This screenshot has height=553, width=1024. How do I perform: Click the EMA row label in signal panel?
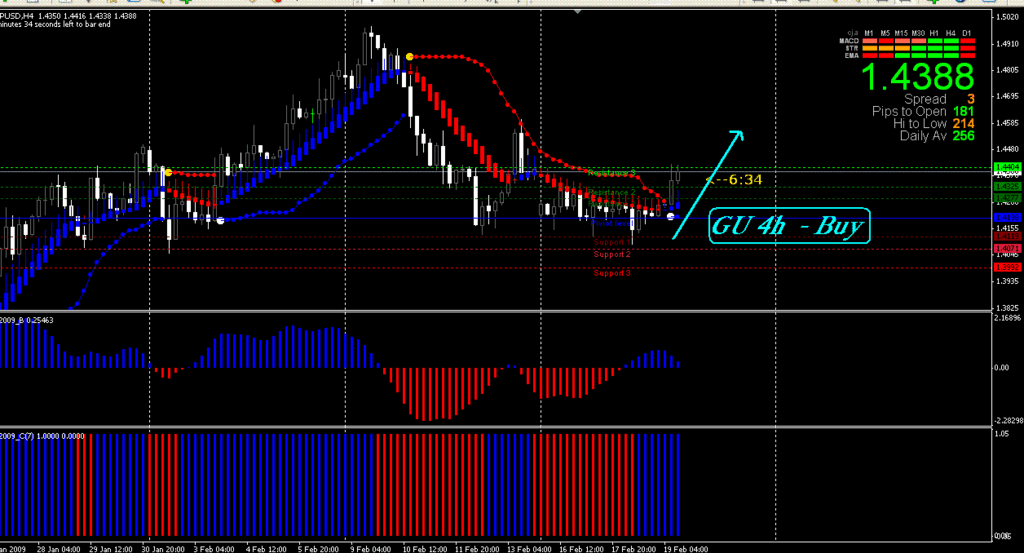click(851, 55)
